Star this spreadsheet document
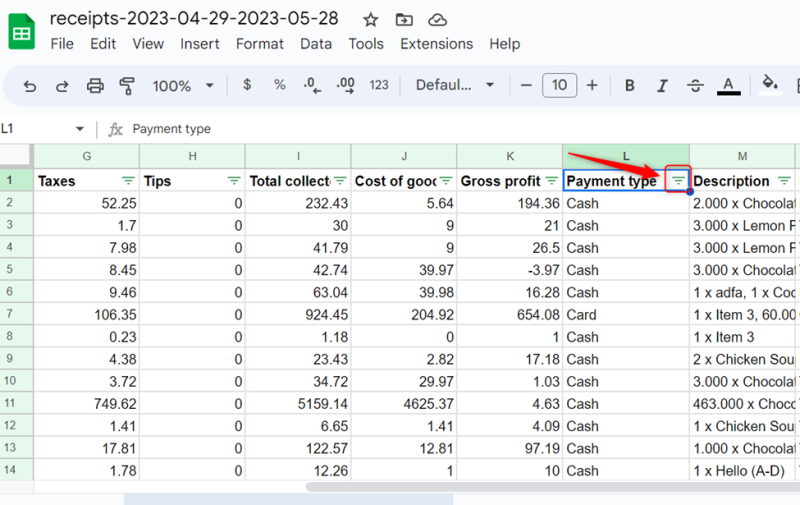The height and width of the screenshot is (505, 800). pos(370,20)
